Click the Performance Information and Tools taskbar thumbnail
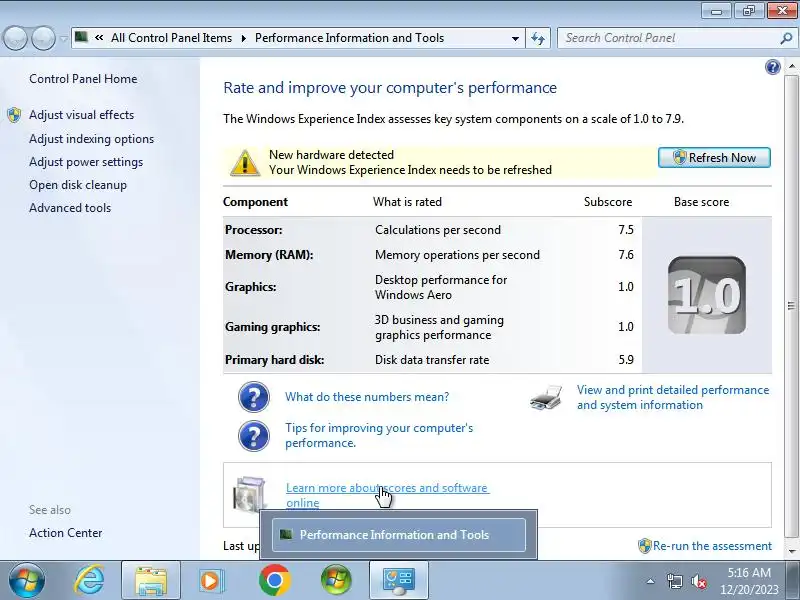The image size is (800, 600). [398, 535]
